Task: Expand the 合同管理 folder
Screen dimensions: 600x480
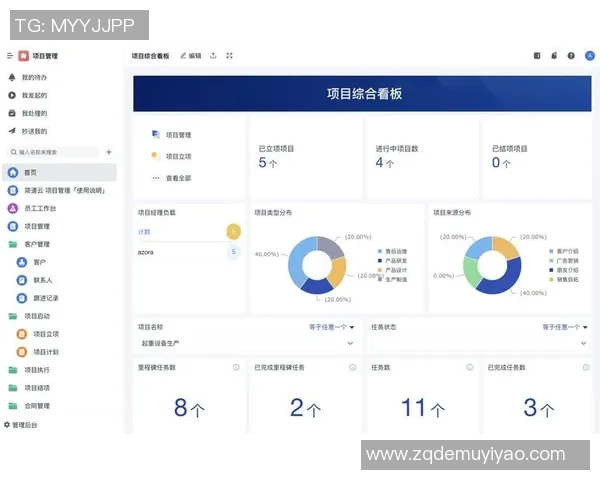Action: [x=29, y=406]
